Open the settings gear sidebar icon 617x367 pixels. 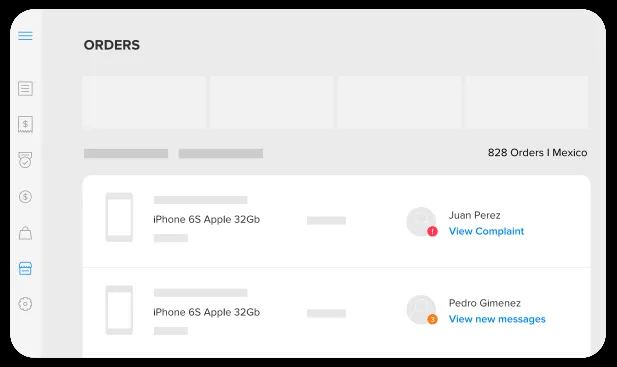(x=25, y=304)
